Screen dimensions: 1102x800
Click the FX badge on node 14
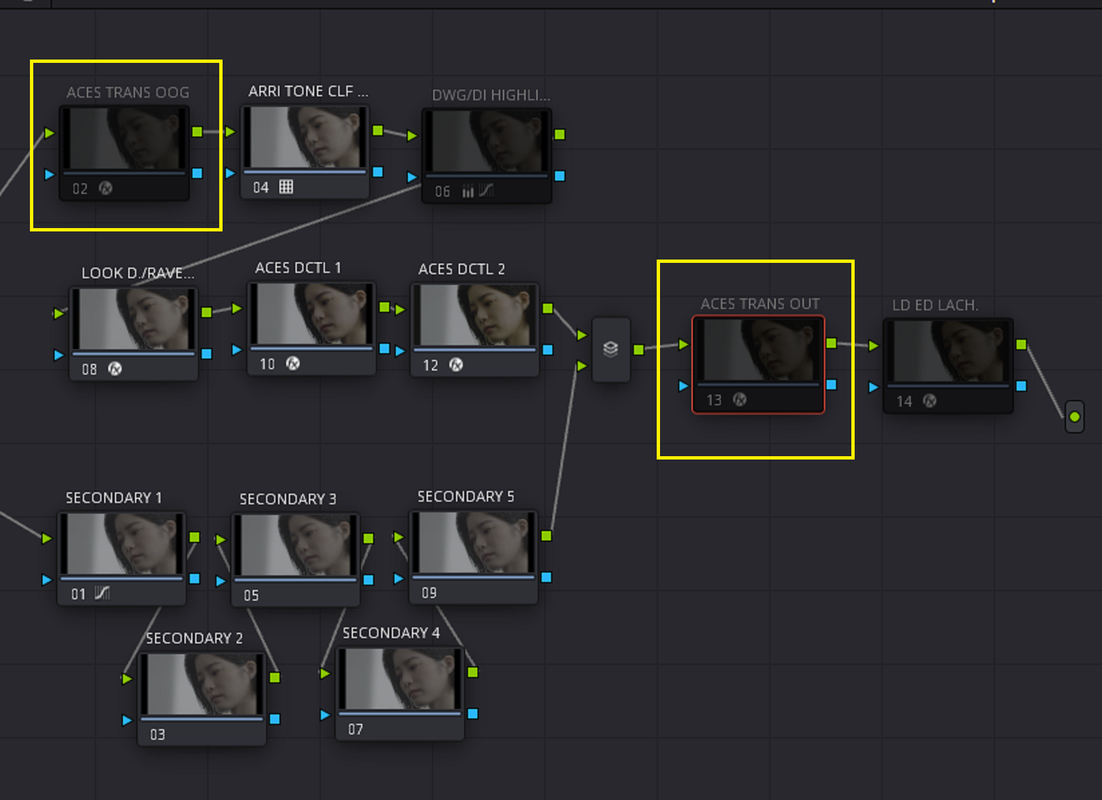(x=930, y=401)
